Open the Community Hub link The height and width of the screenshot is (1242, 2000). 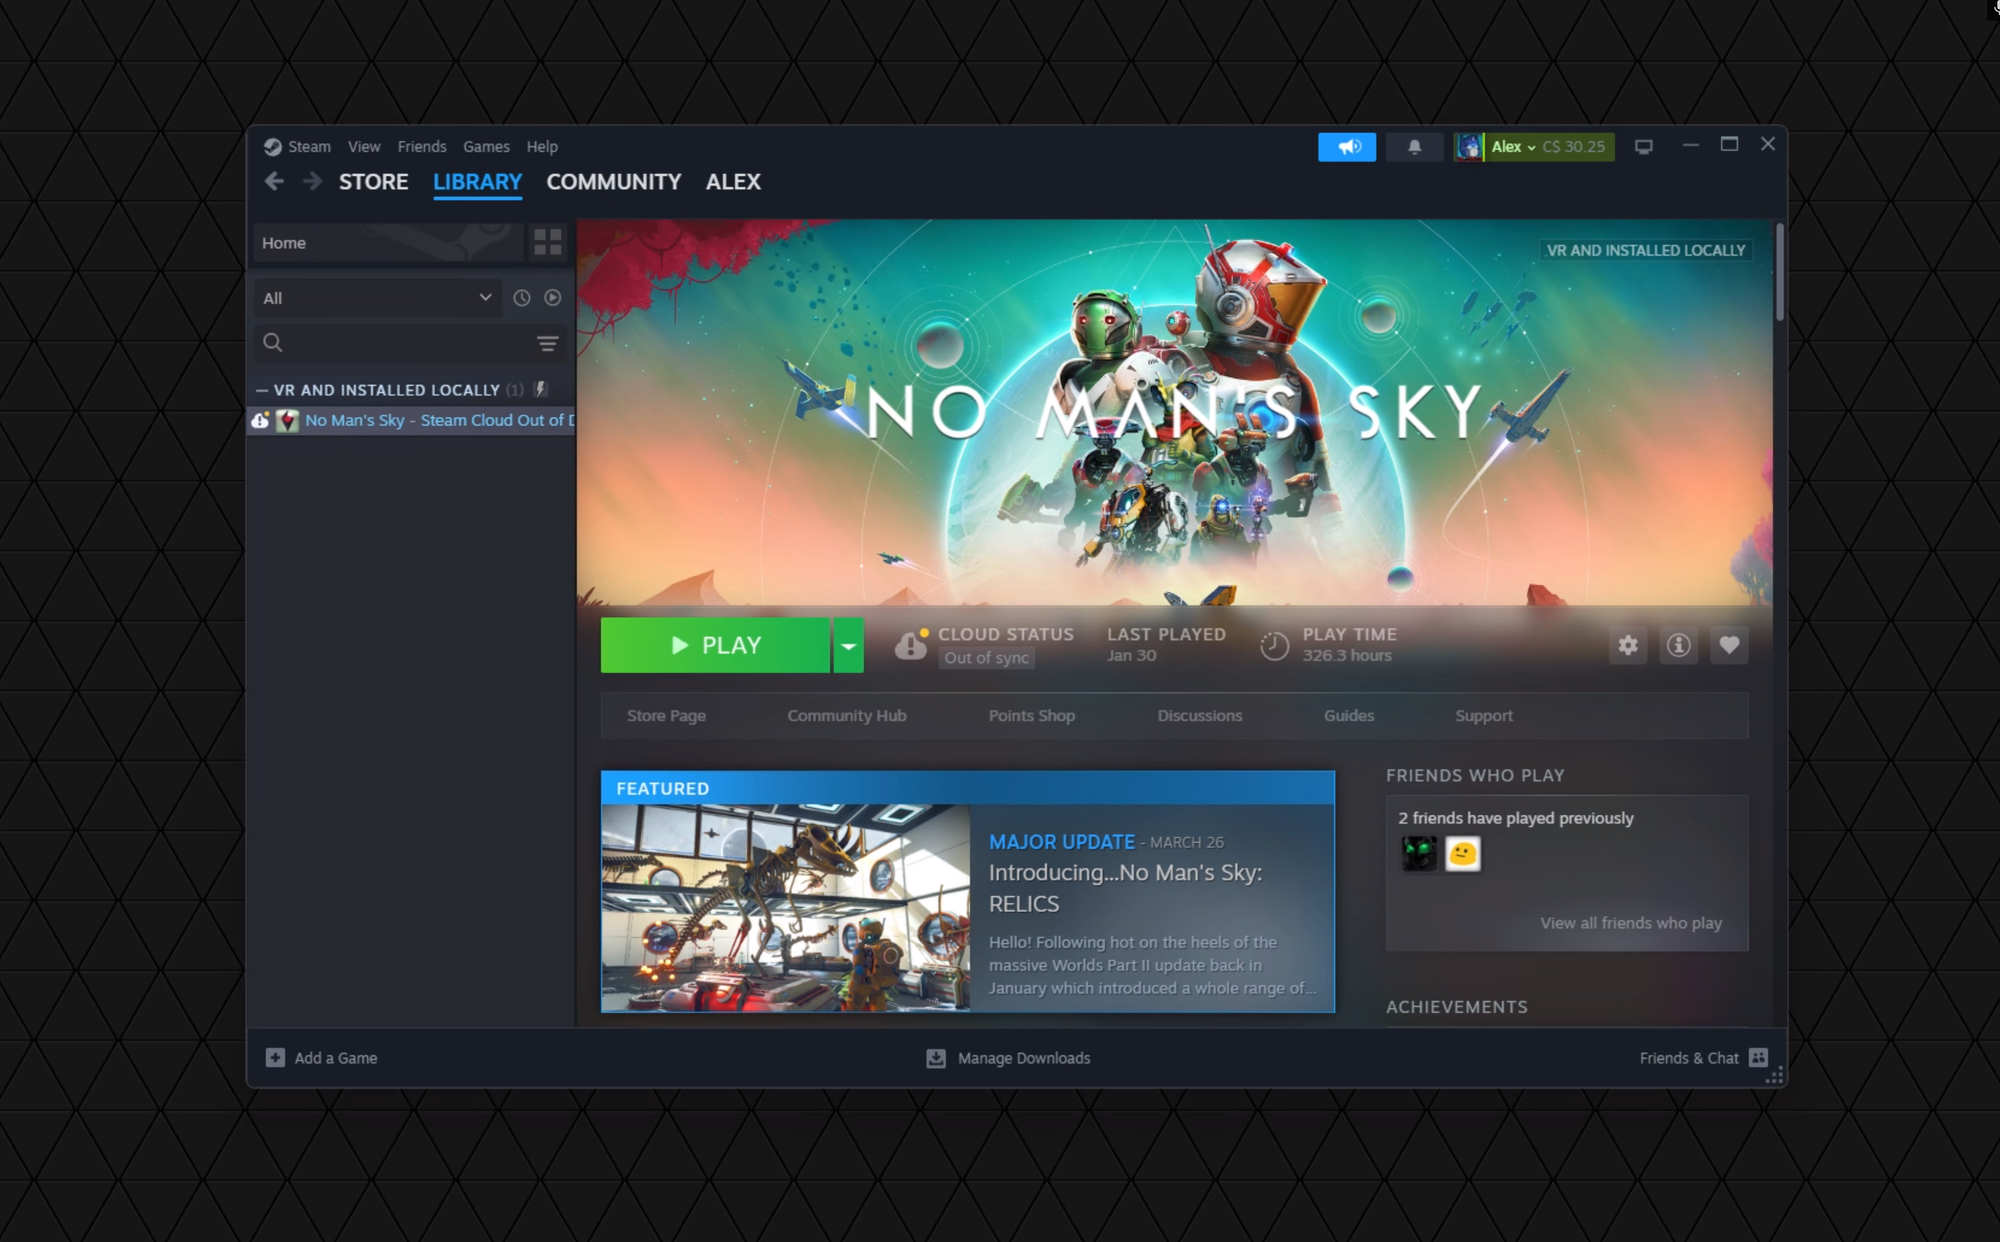pyautogui.click(x=846, y=716)
